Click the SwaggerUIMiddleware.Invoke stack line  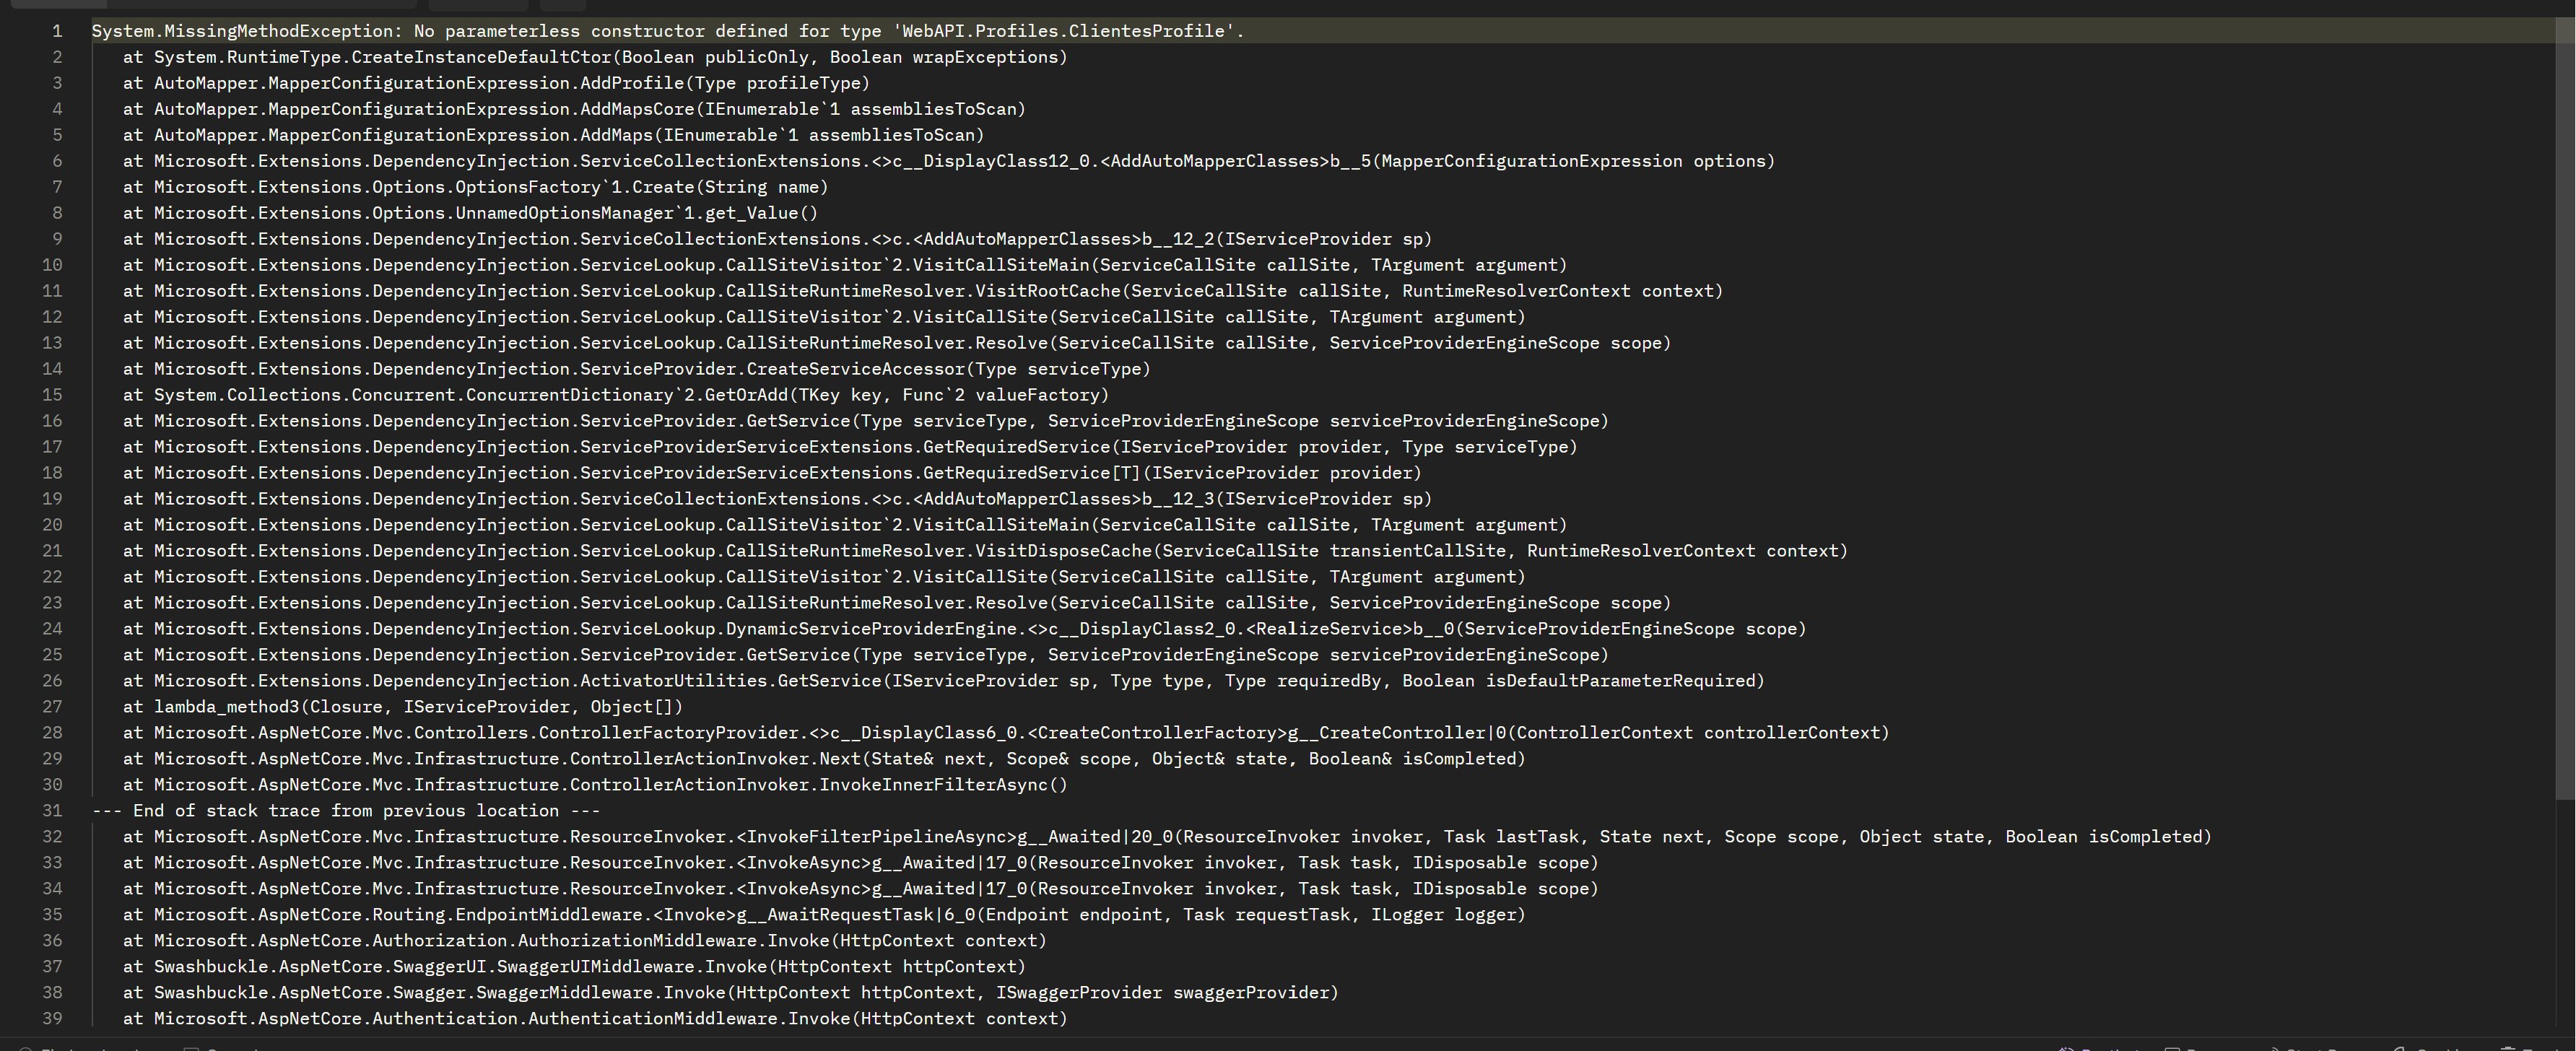click(574, 967)
